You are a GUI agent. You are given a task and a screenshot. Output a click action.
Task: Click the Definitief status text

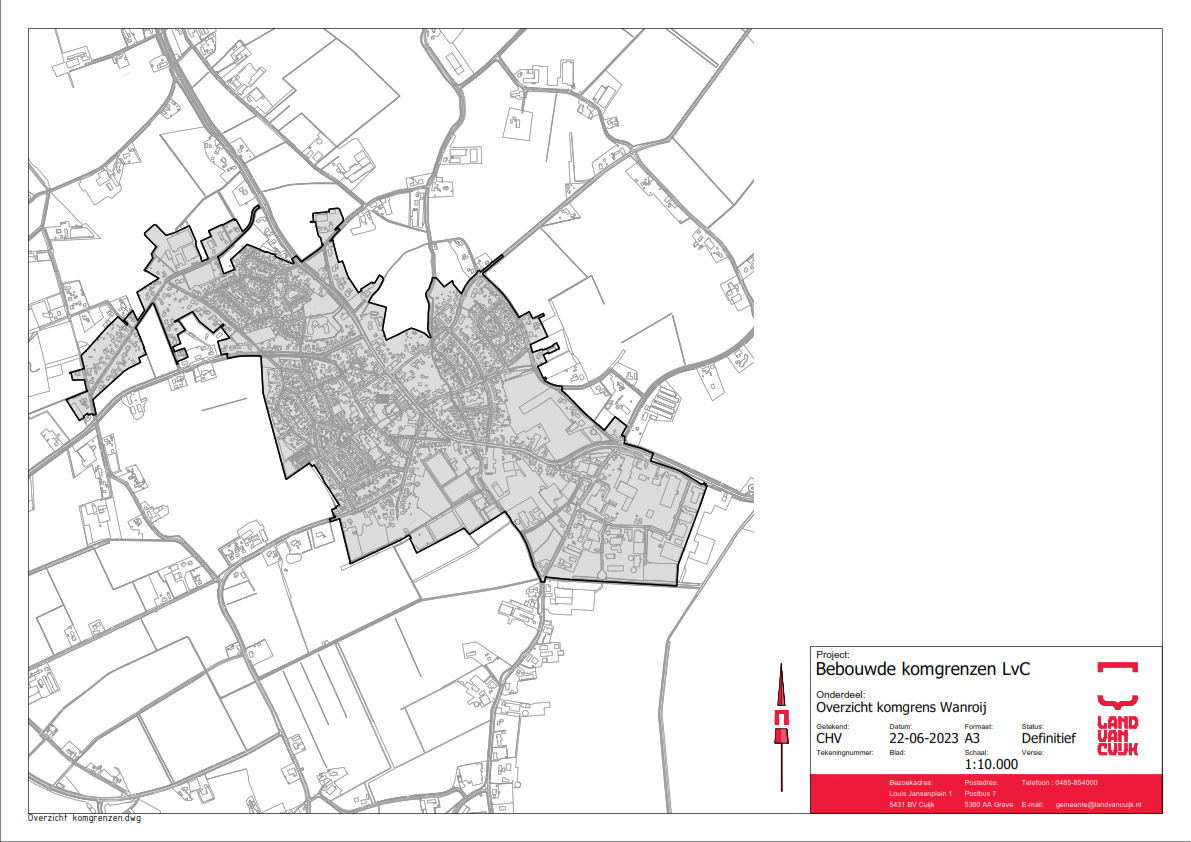pos(1048,738)
